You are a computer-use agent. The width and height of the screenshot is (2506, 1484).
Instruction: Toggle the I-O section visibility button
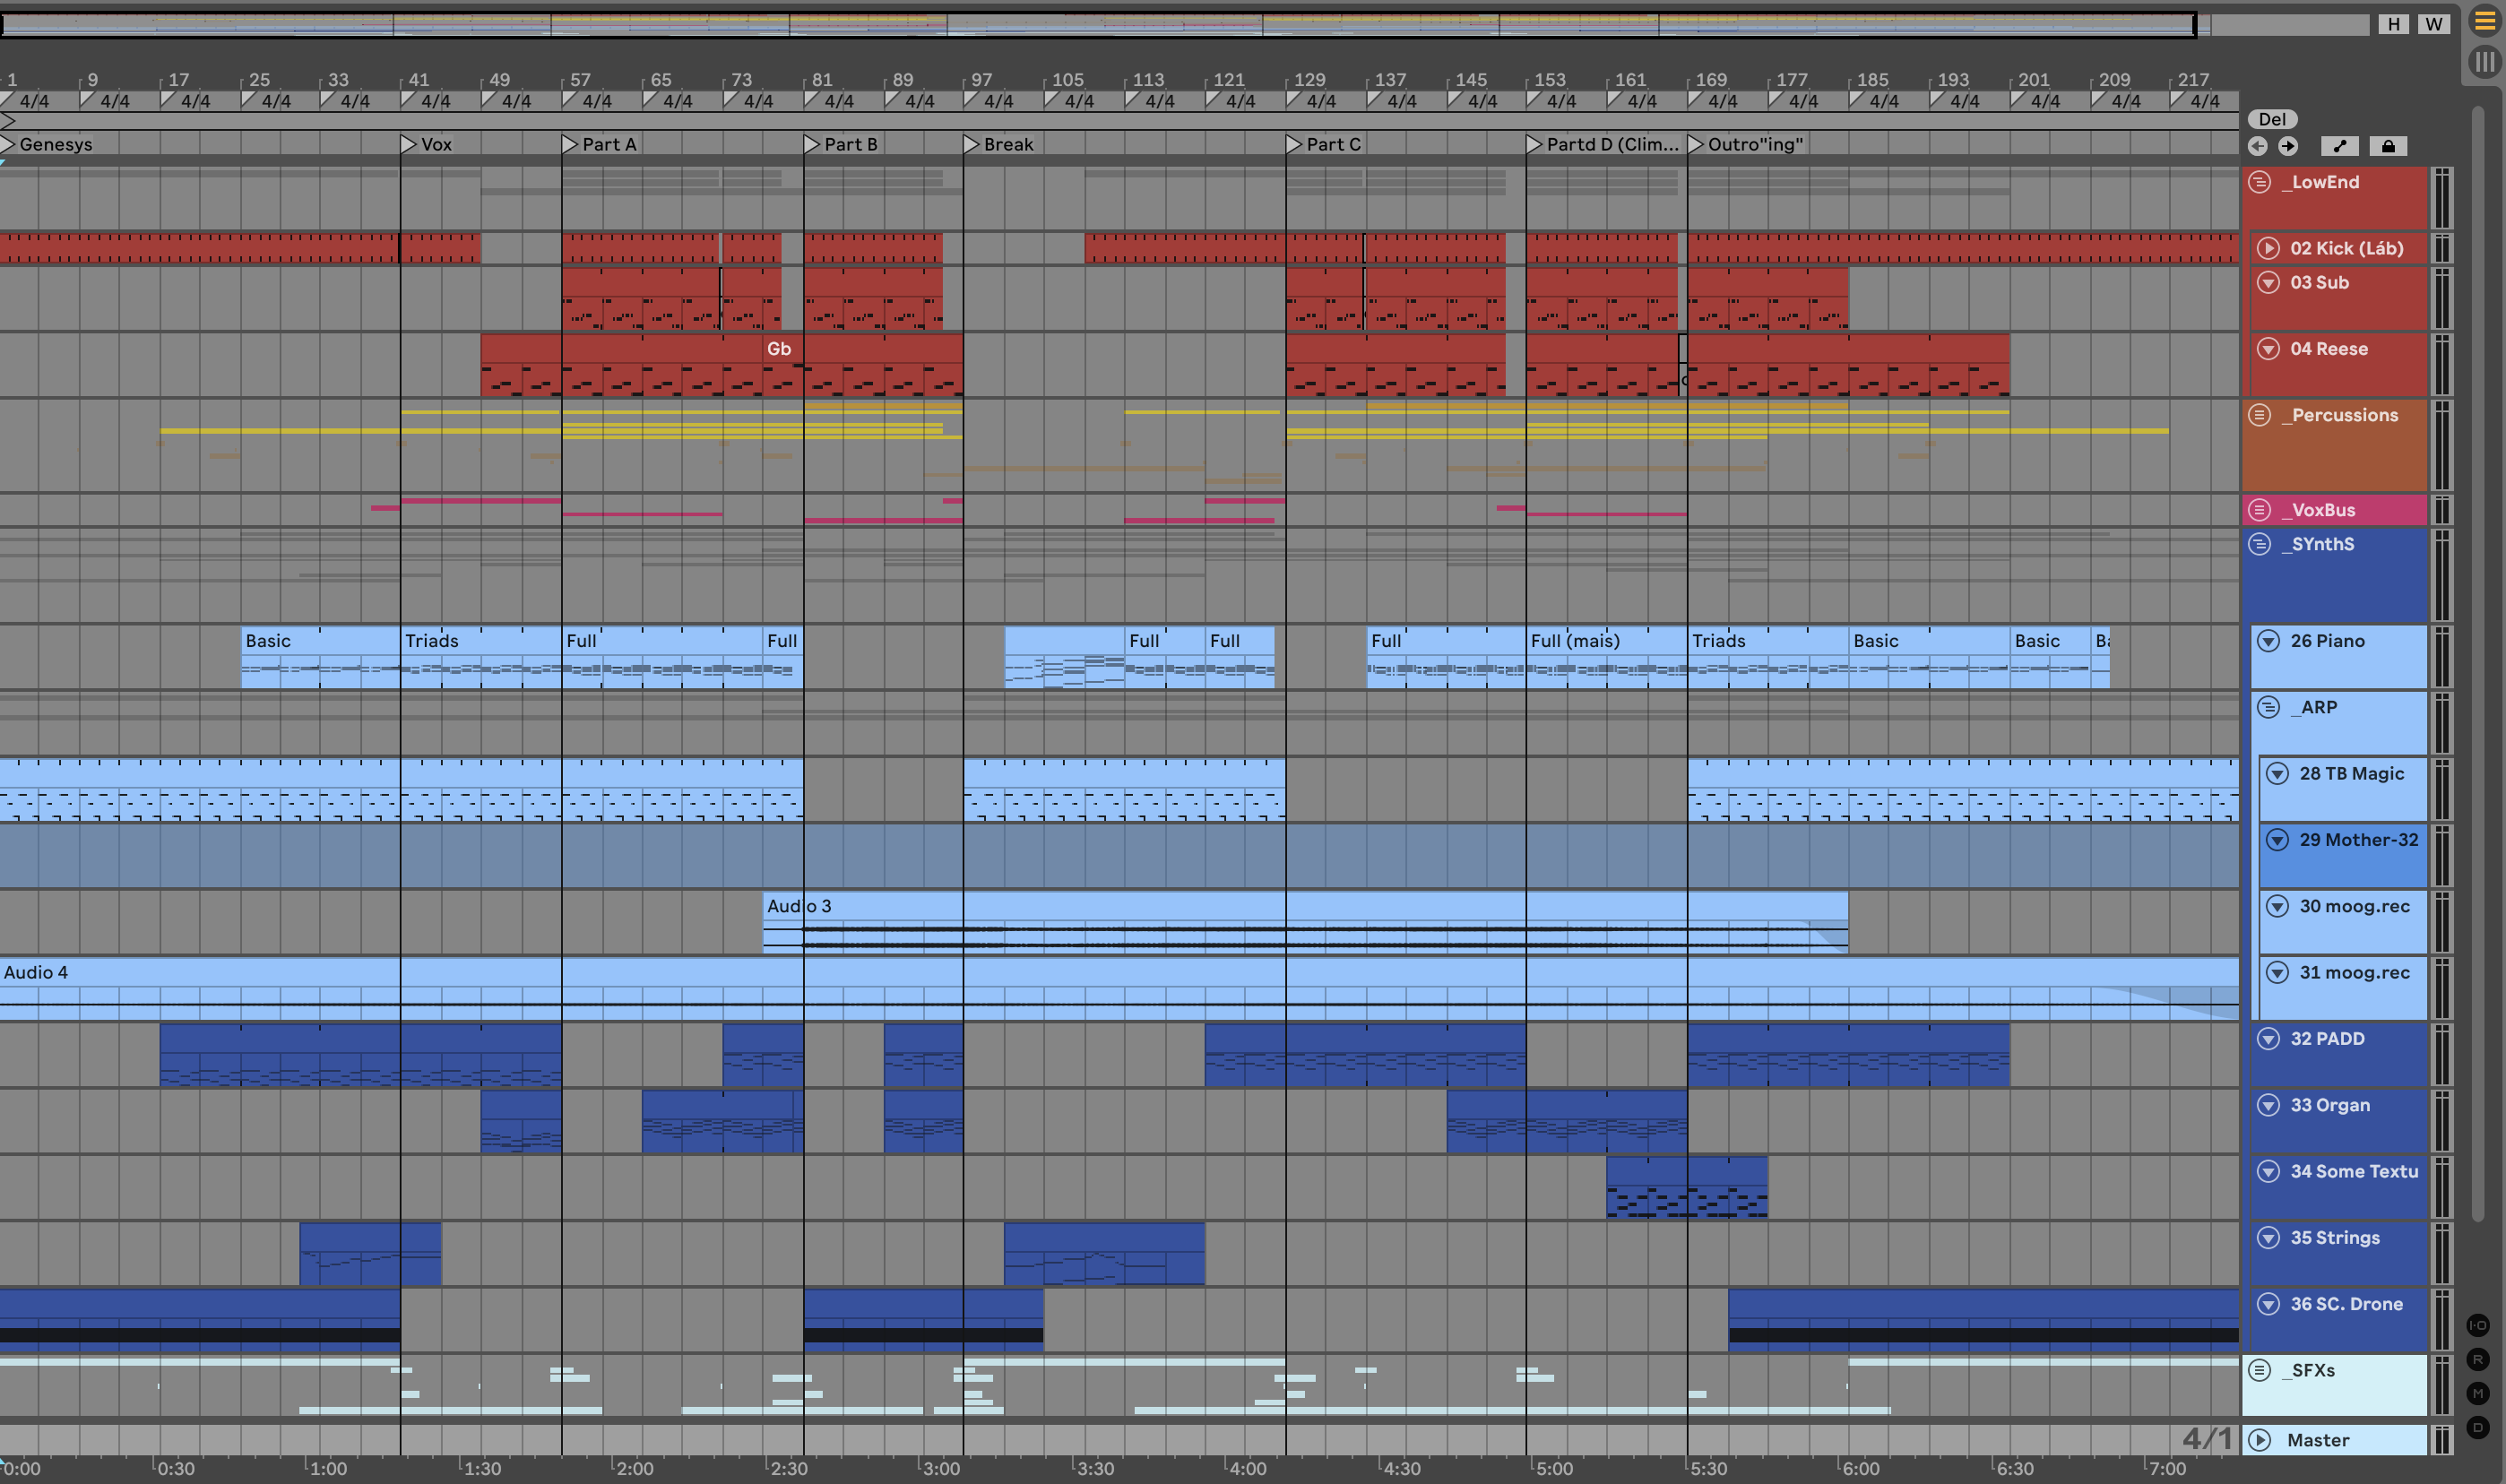(x=2478, y=1325)
